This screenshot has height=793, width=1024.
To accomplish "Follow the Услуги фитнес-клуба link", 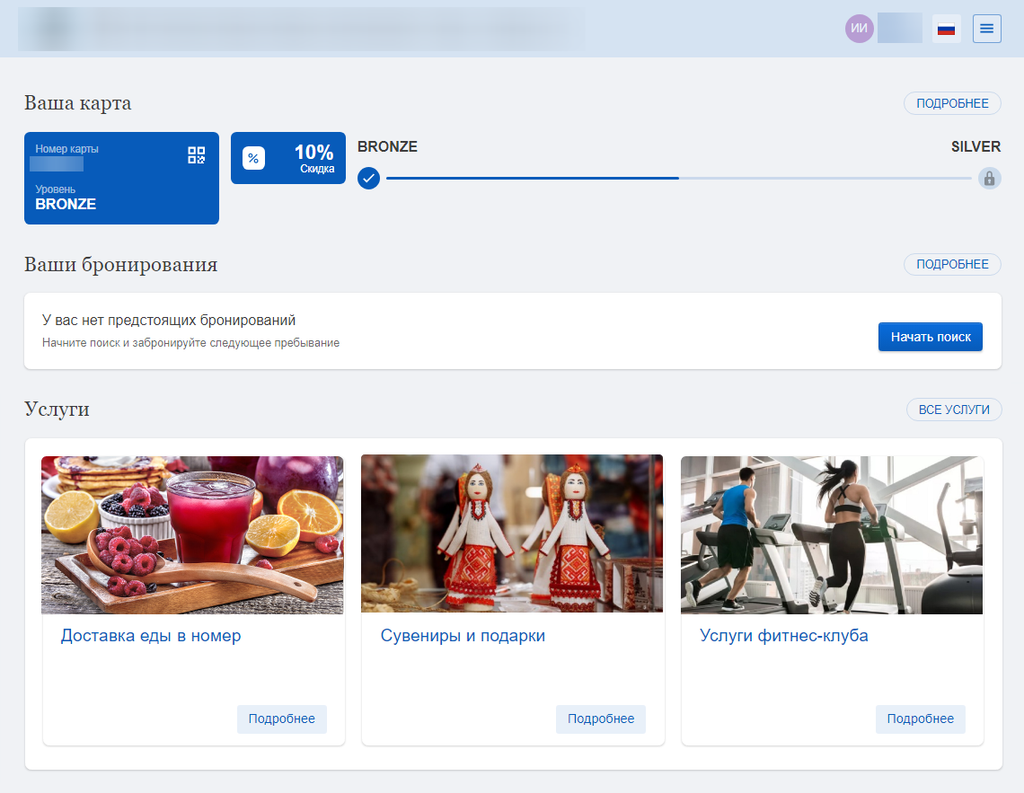I will point(784,636).
